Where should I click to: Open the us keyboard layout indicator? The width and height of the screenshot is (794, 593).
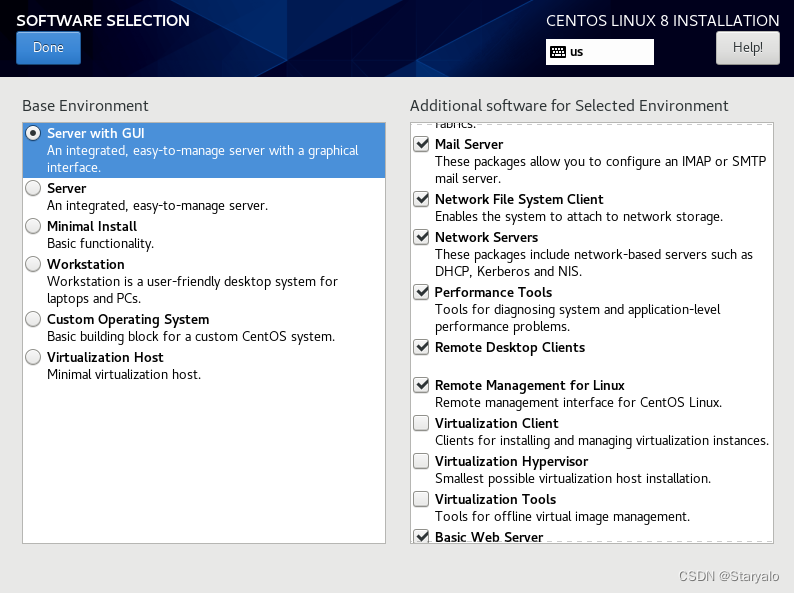coord(600,52)
